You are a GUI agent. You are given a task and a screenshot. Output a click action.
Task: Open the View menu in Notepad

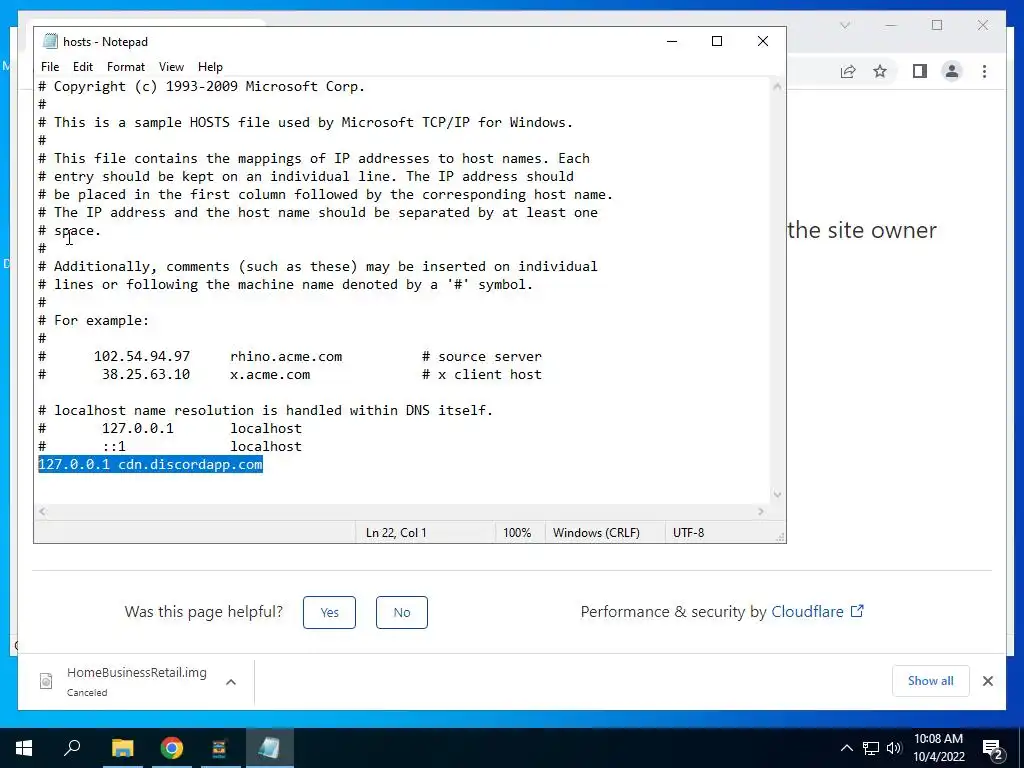[x=171, y=67]
